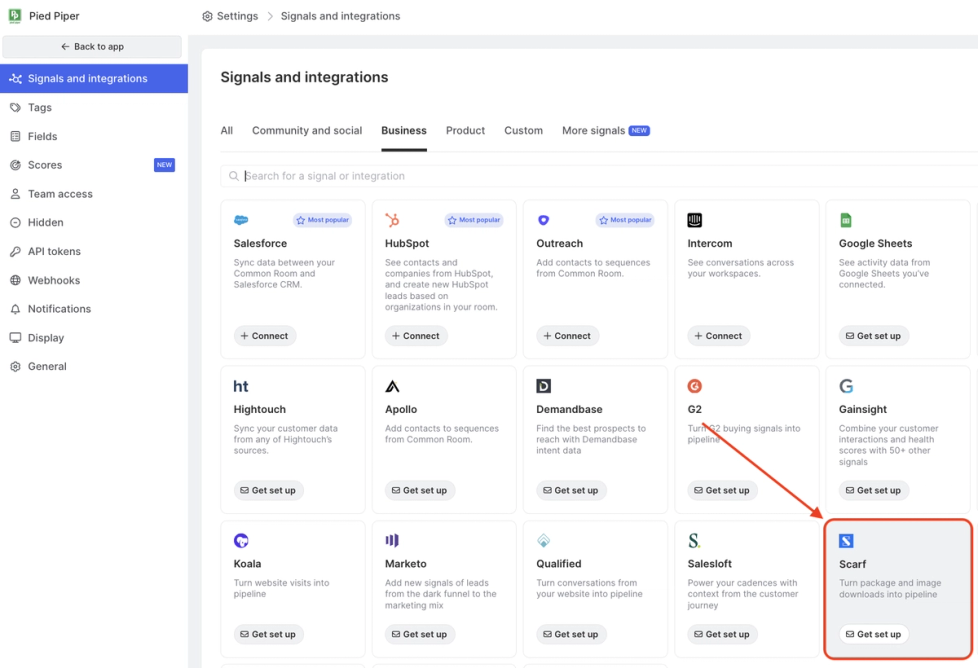Click the Hidden icon in sidebar
The width and height of the screenshot is (978, 668).
(16, 223)
